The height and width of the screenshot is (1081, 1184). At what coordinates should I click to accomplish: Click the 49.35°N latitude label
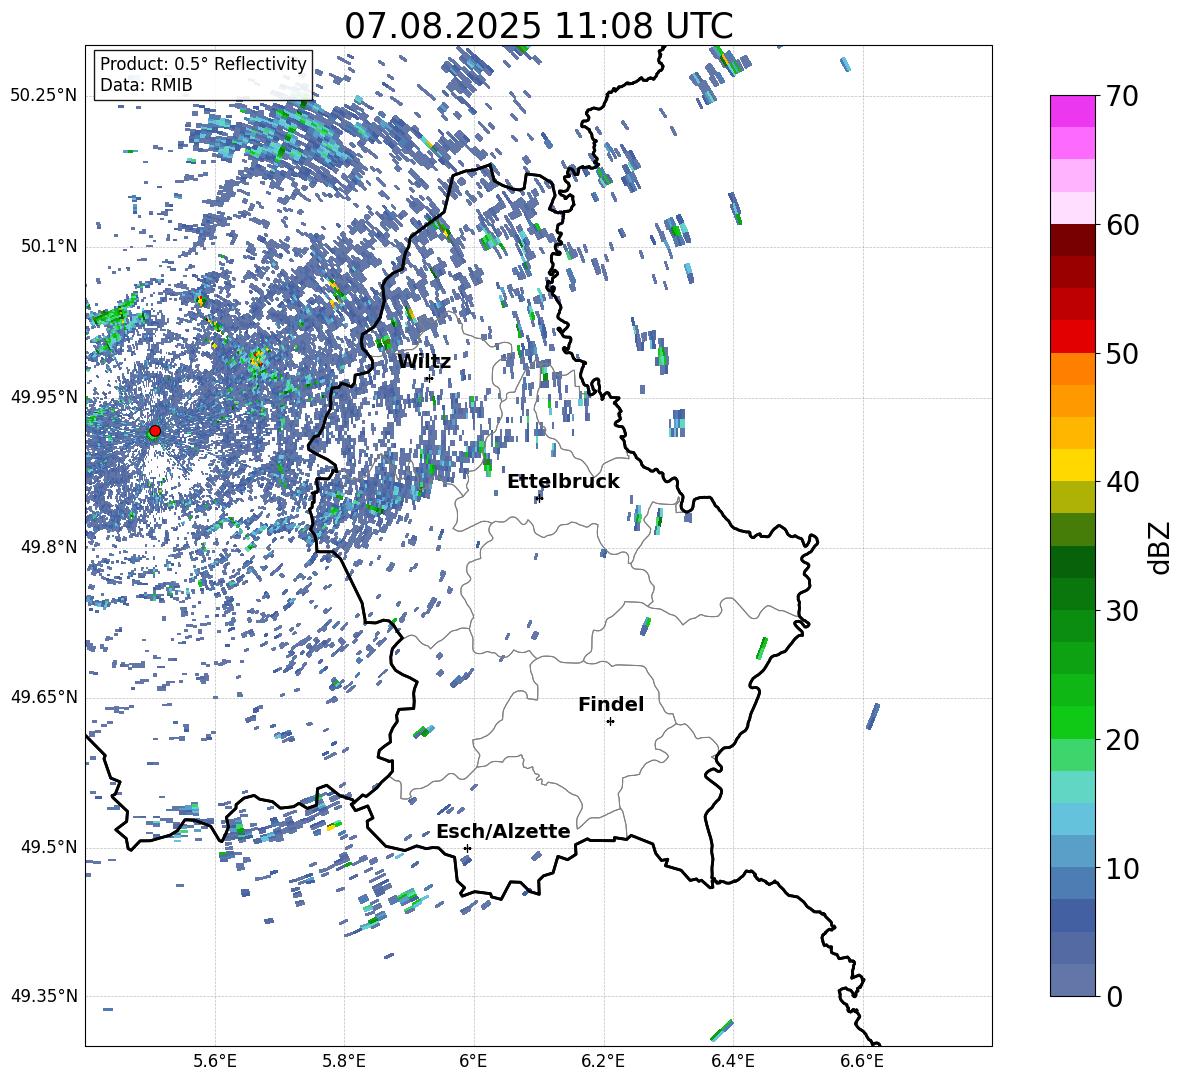pyautogui.click(x=44, y=996)
